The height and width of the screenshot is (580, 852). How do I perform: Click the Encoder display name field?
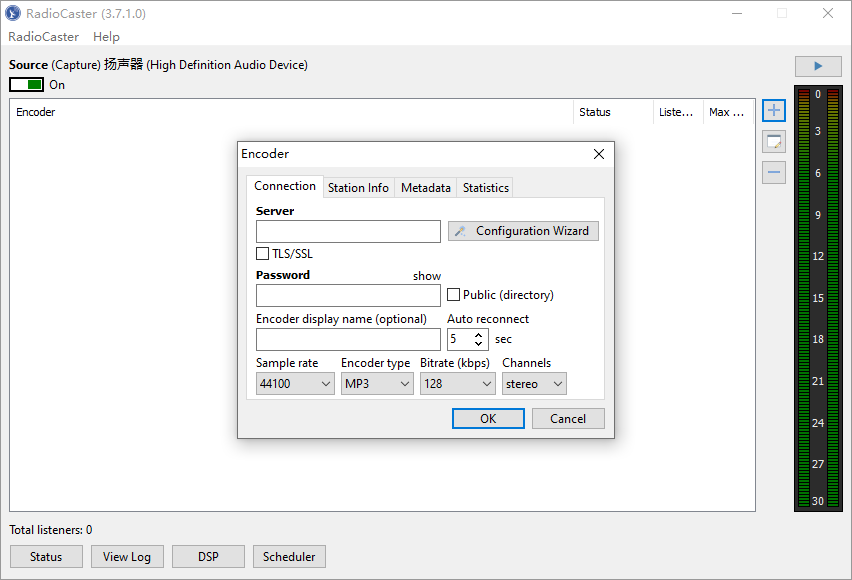coord(348,339)
